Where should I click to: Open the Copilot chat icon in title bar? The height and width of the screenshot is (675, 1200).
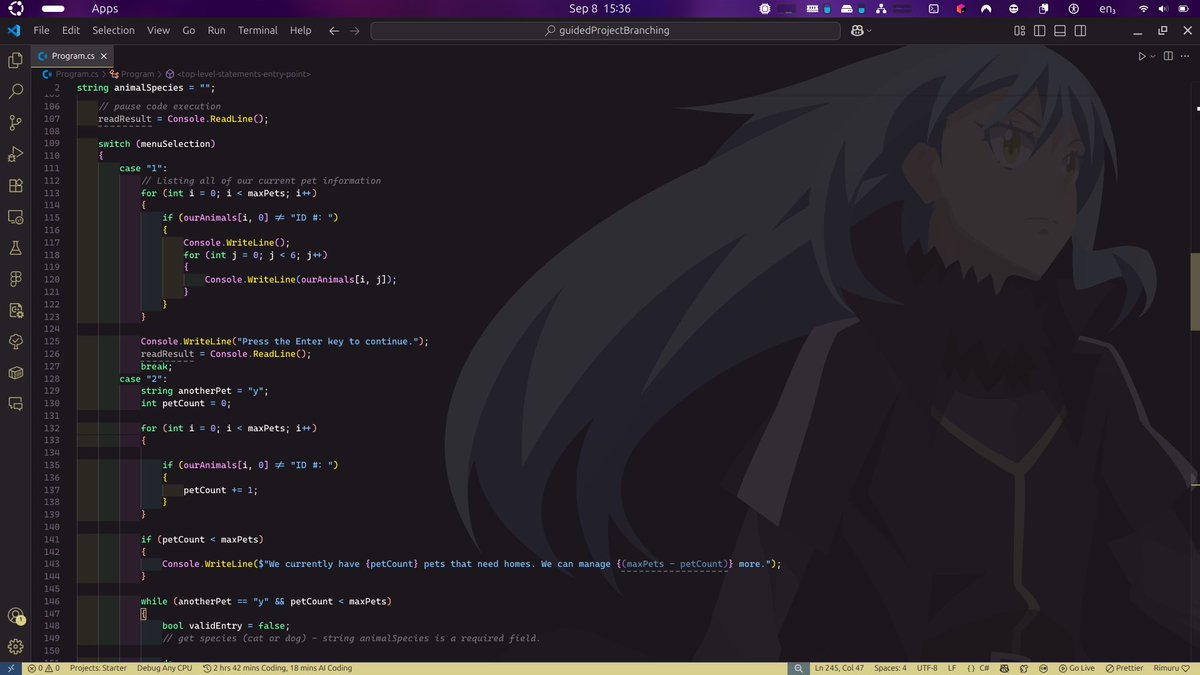click(857, 30)
